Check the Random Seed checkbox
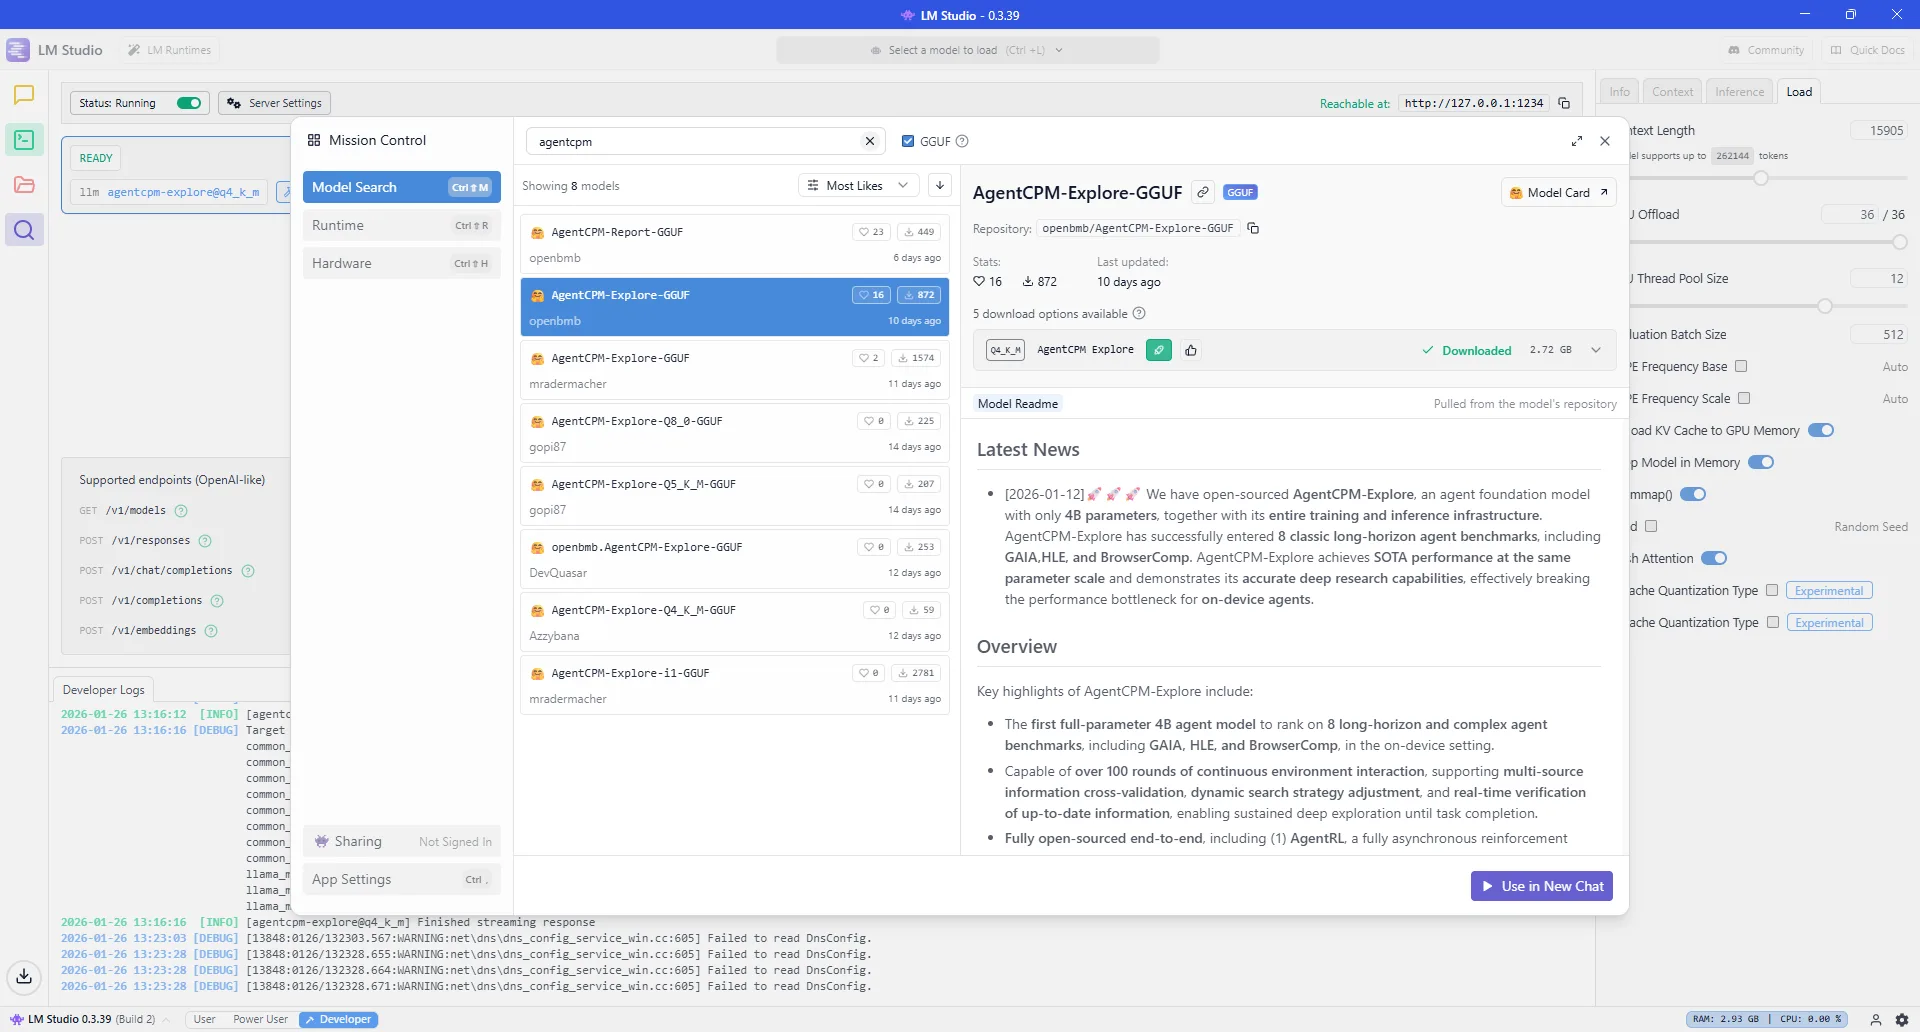The height and width of the screenshot is (1032, 1920). 1651,526
